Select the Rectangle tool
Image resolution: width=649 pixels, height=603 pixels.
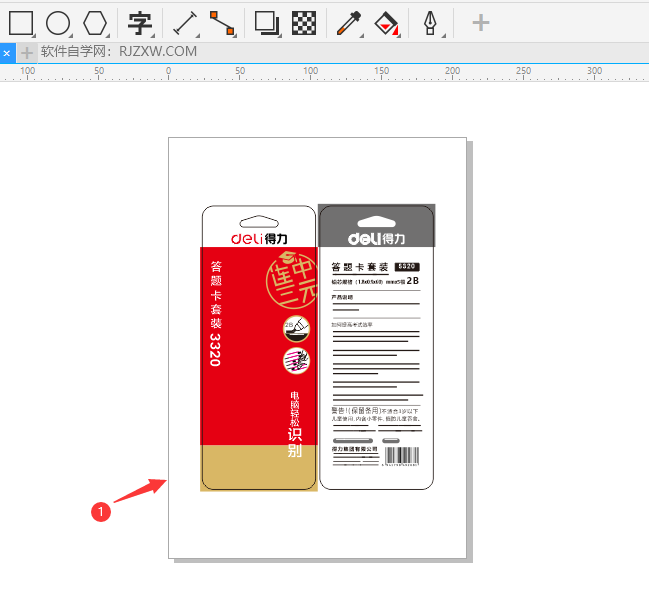pos(21,23)
